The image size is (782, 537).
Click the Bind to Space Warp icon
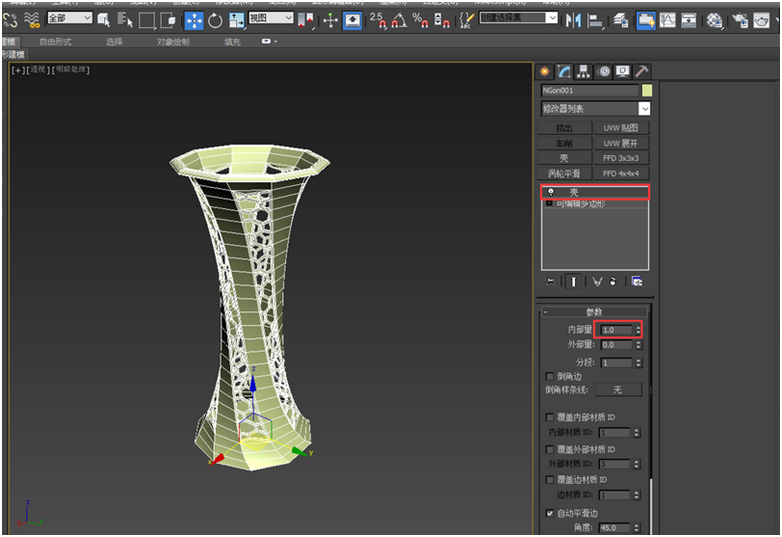pyautogui.click(x=32, y=20)
